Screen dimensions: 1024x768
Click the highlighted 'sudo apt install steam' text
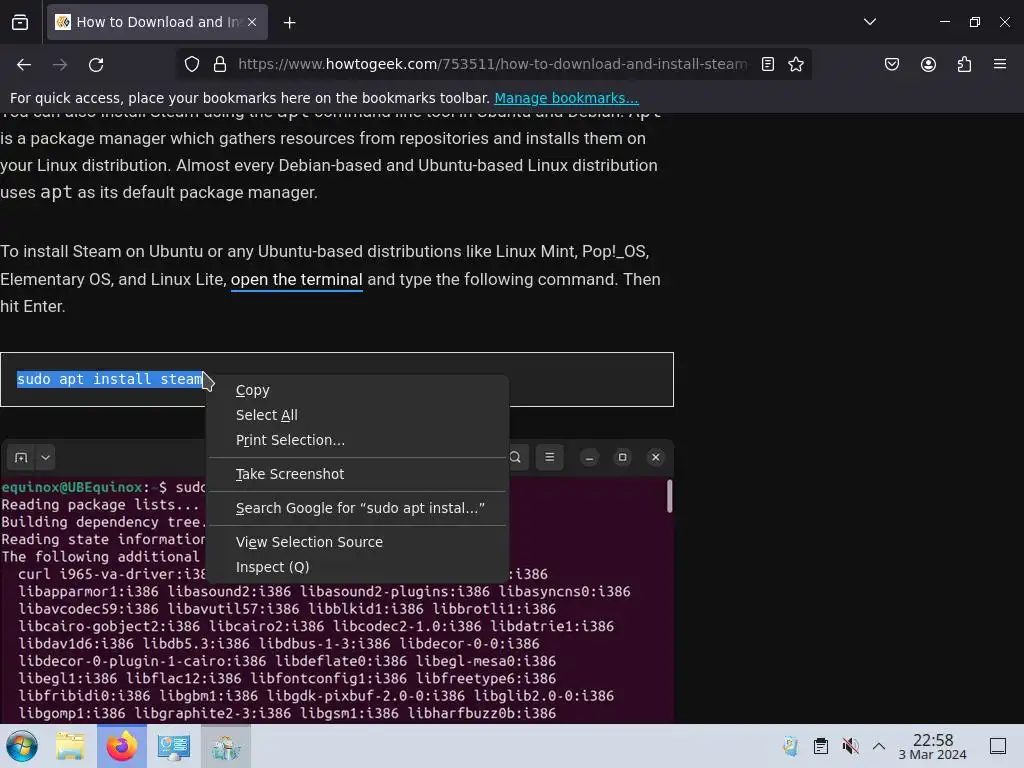(110, 379)
